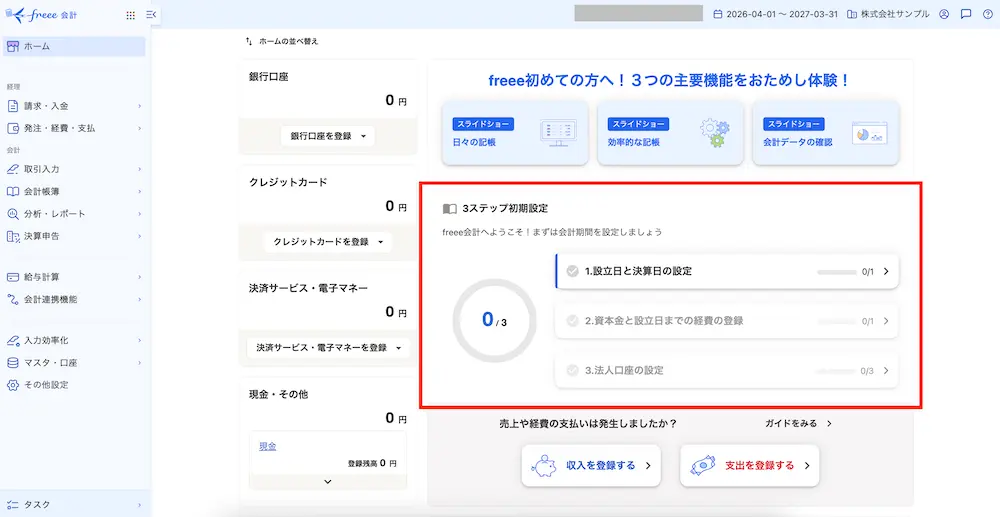Click the その他設定 gear icon
The width and height of the screenshot is (1000, 517).
point(13,385)
